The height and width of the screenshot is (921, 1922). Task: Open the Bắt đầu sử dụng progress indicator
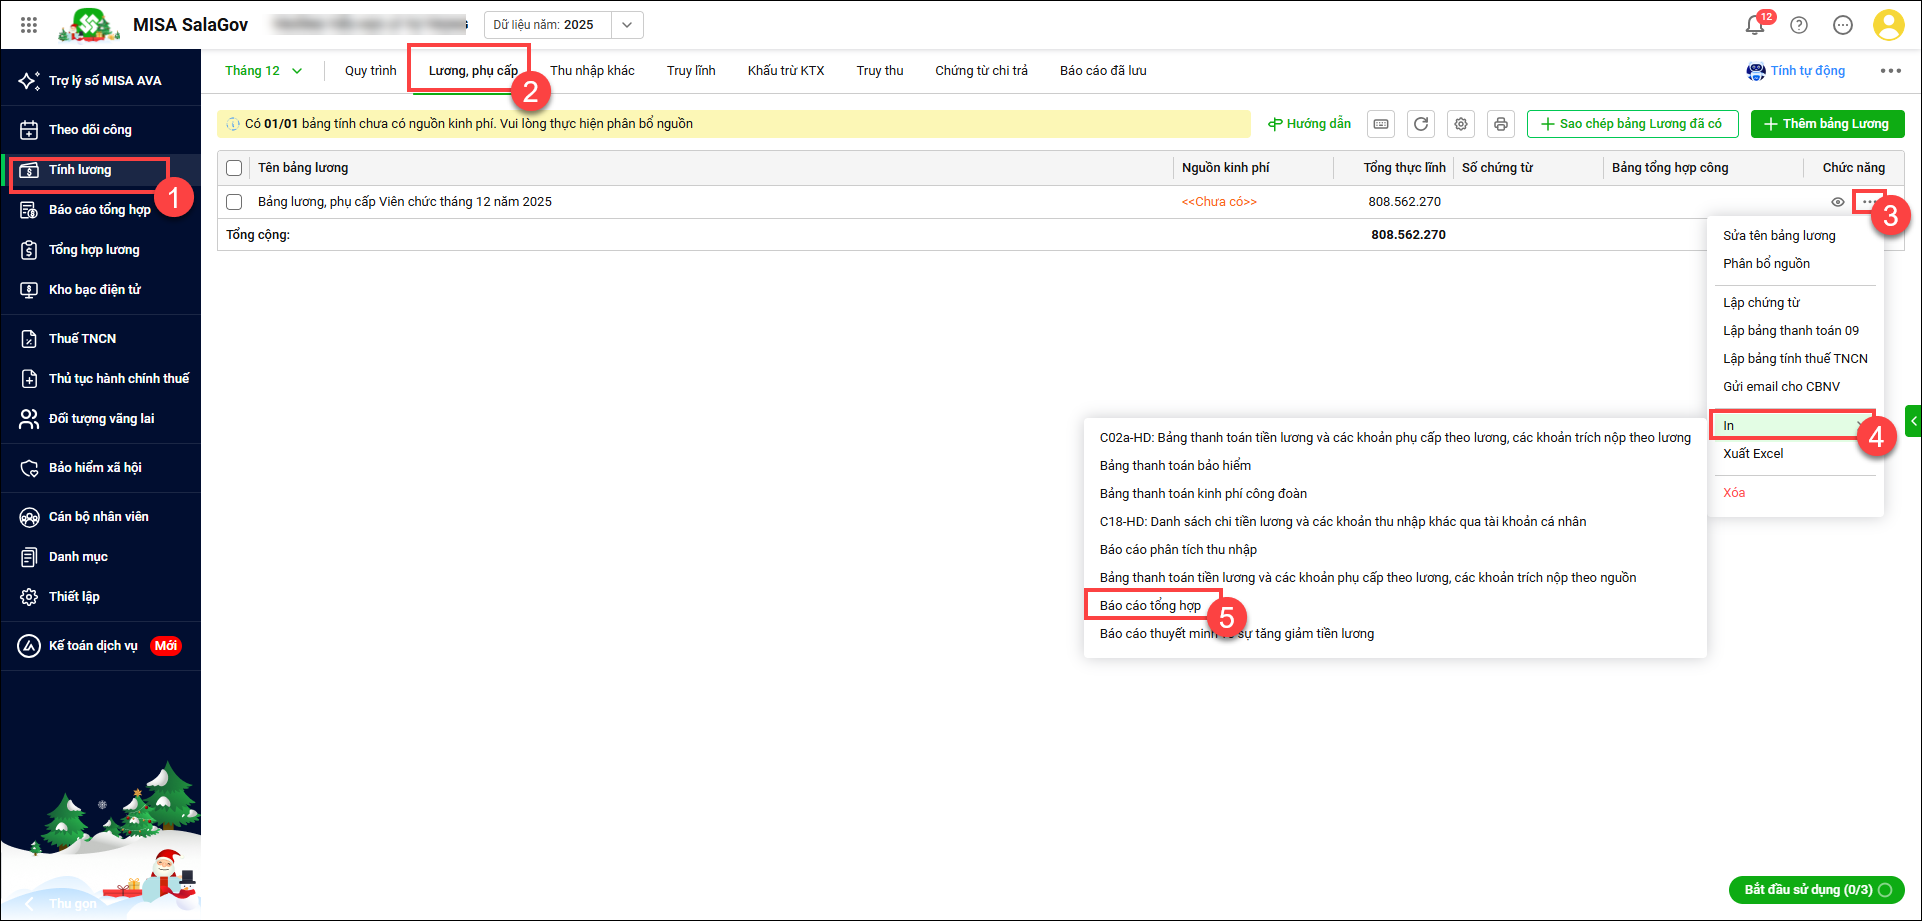click(x=1816, y=890)
